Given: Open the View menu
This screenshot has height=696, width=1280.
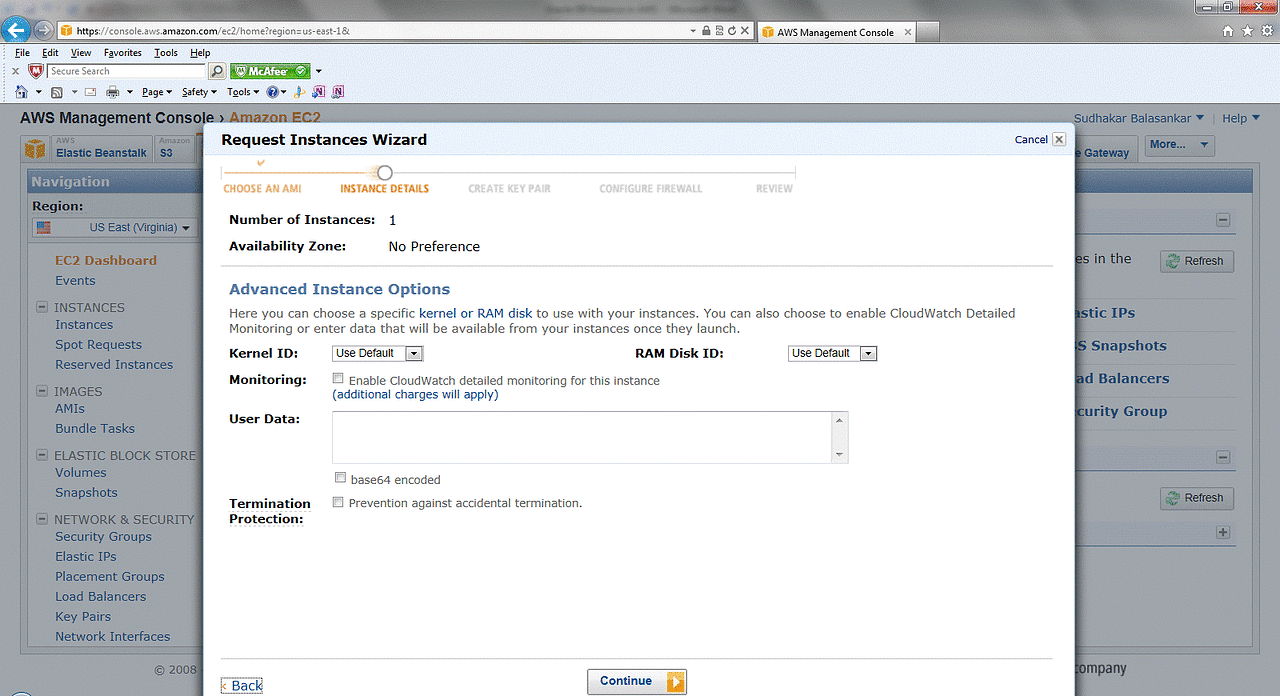Looking at the screenshot, I should [x=81, y=53].
